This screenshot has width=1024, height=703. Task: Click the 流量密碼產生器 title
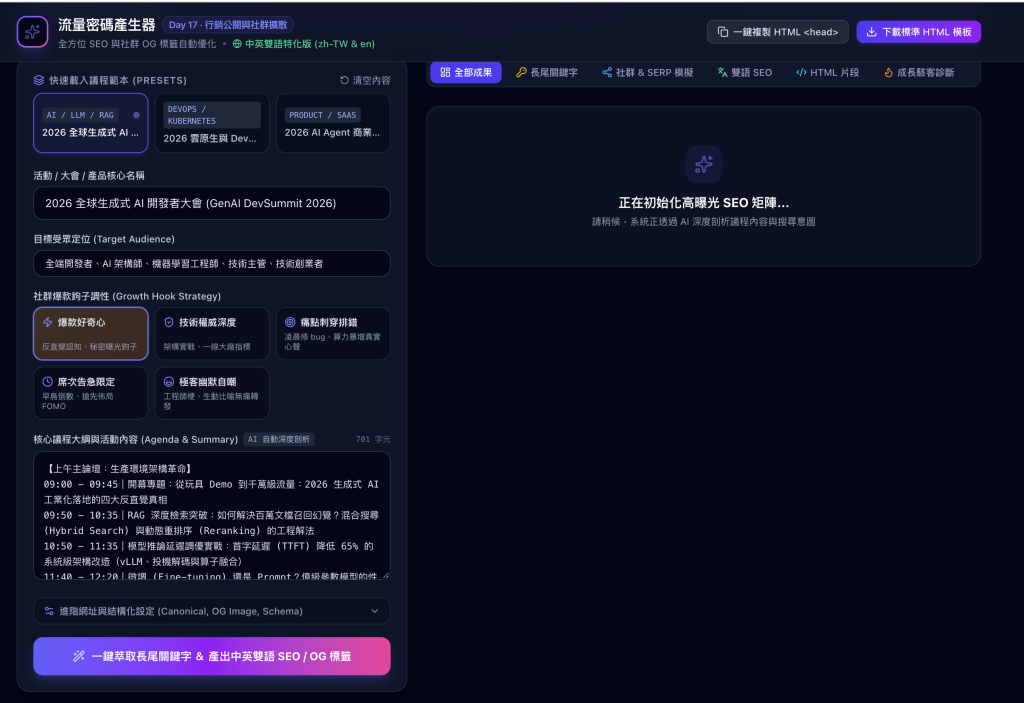106,25
